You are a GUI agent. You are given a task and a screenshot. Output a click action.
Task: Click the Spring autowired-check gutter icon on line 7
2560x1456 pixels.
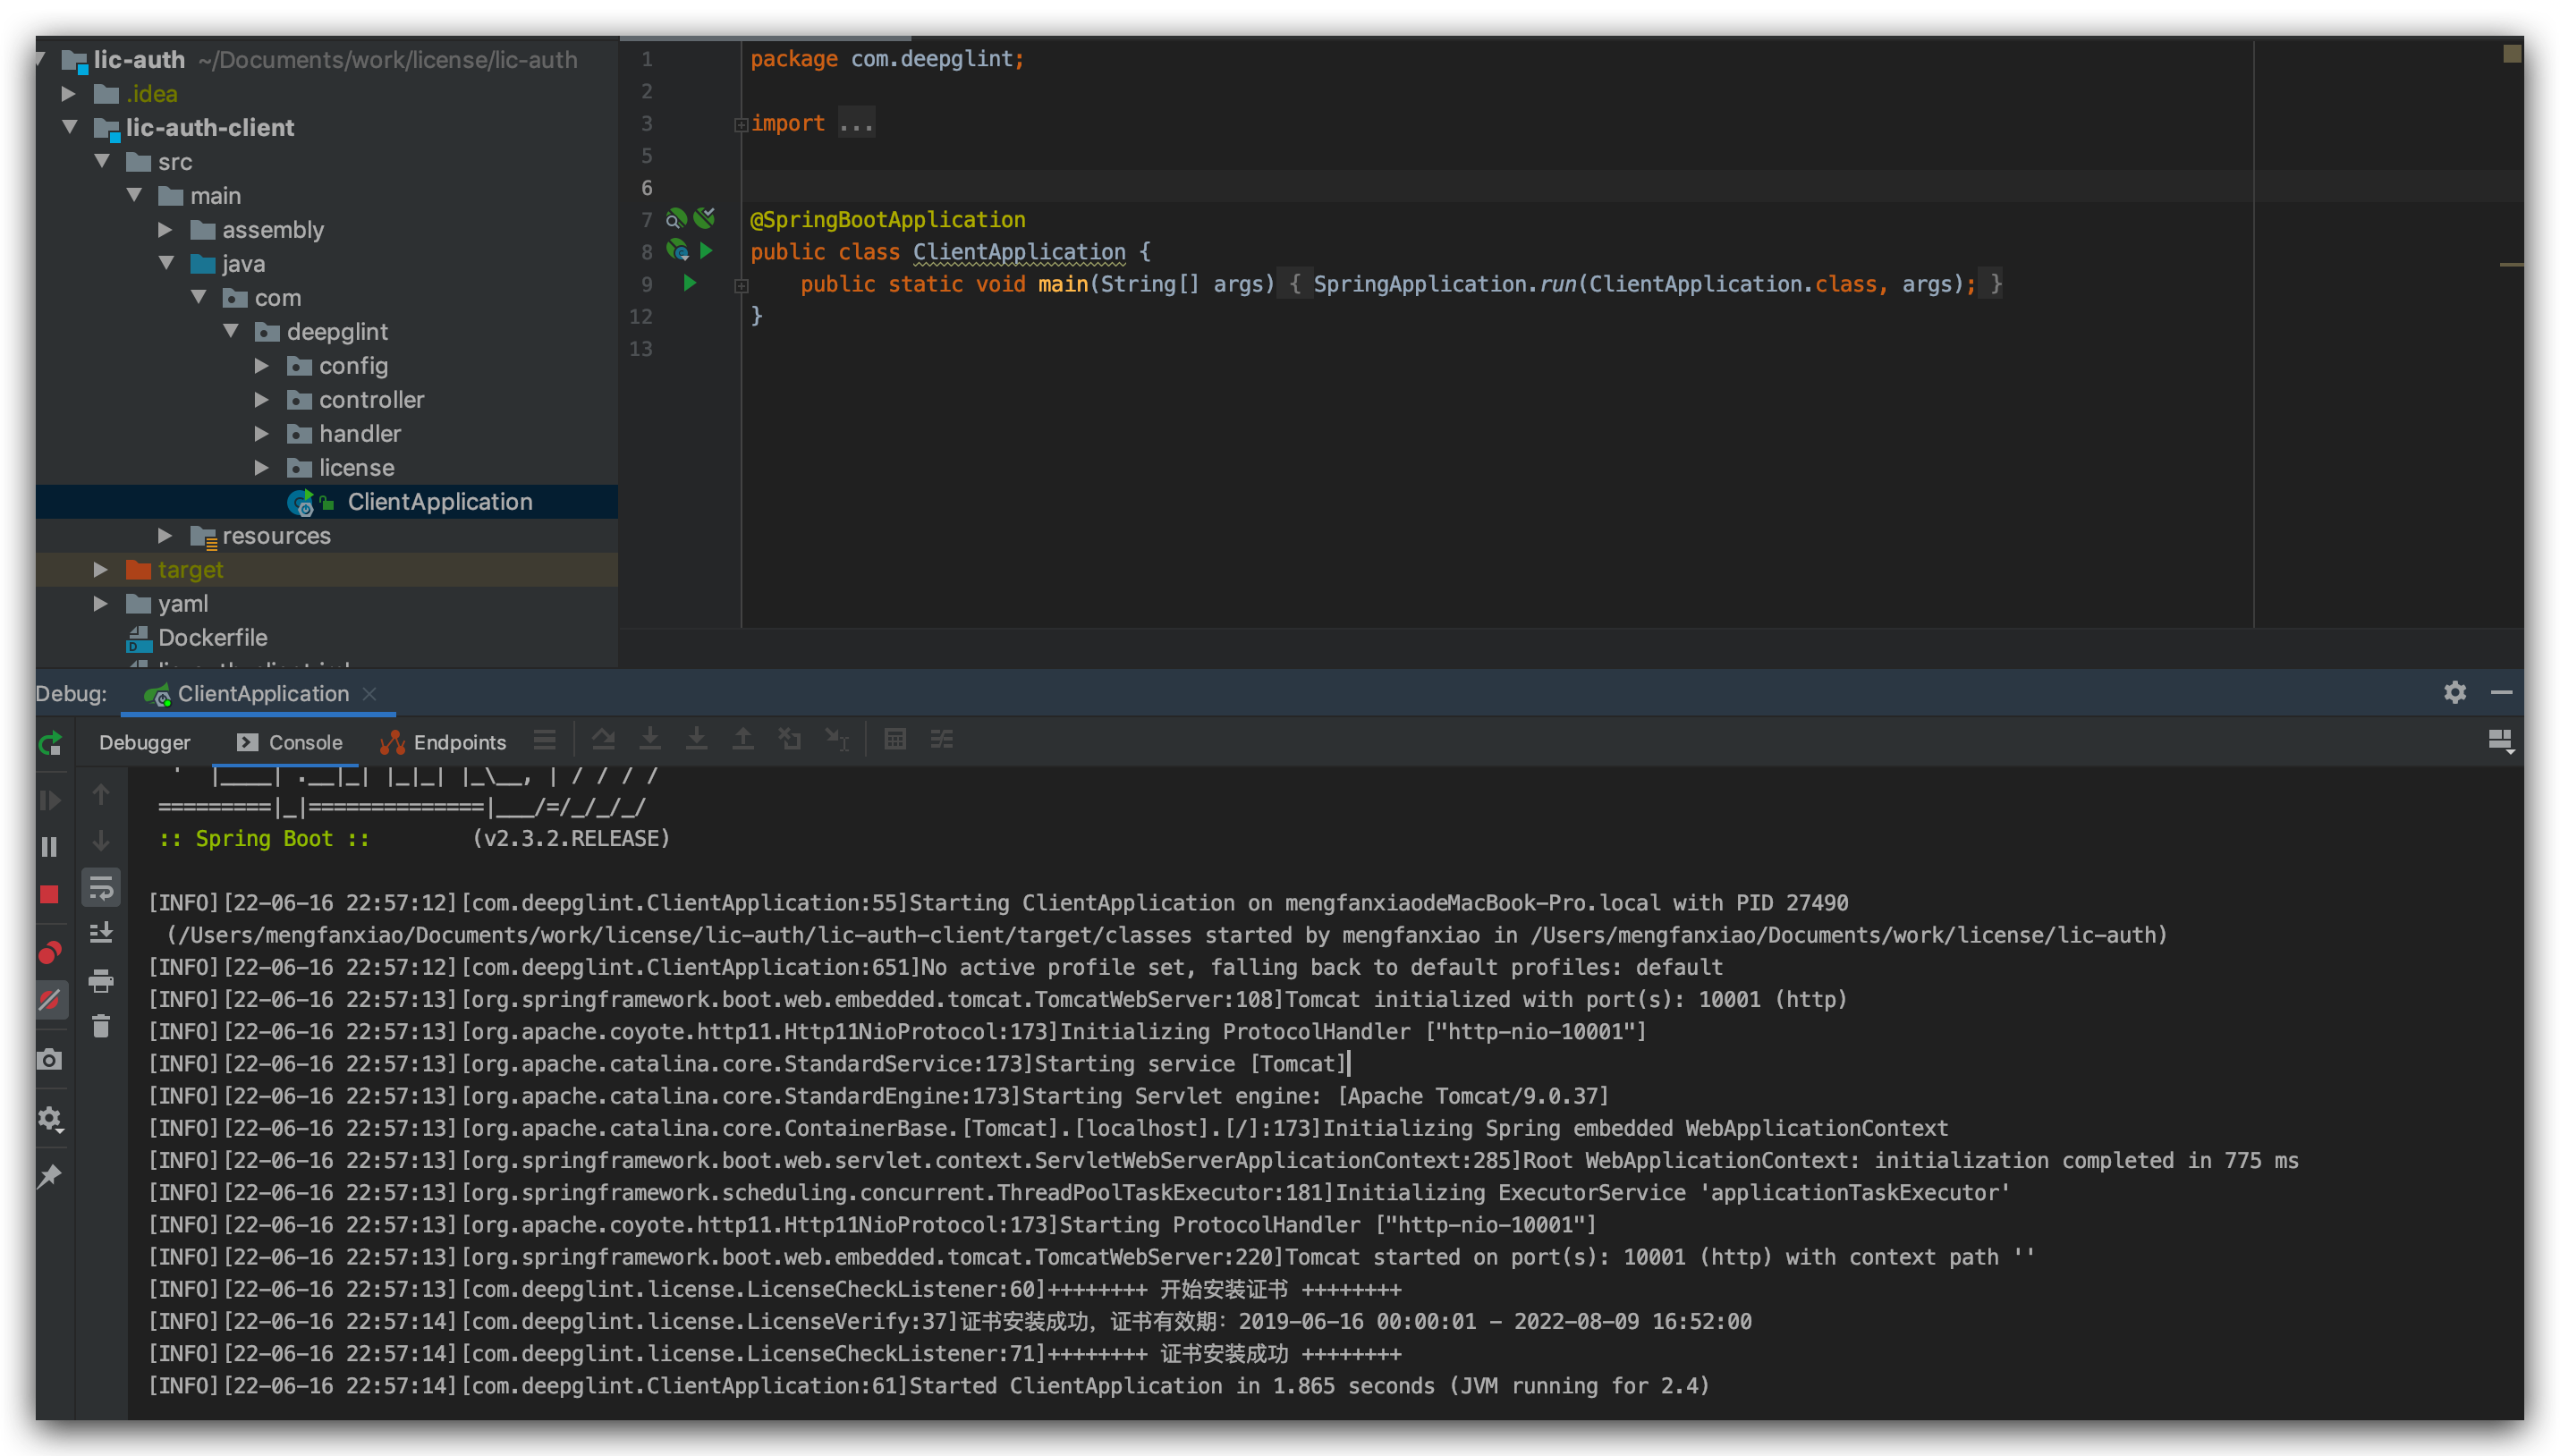[x=705, y=217]
